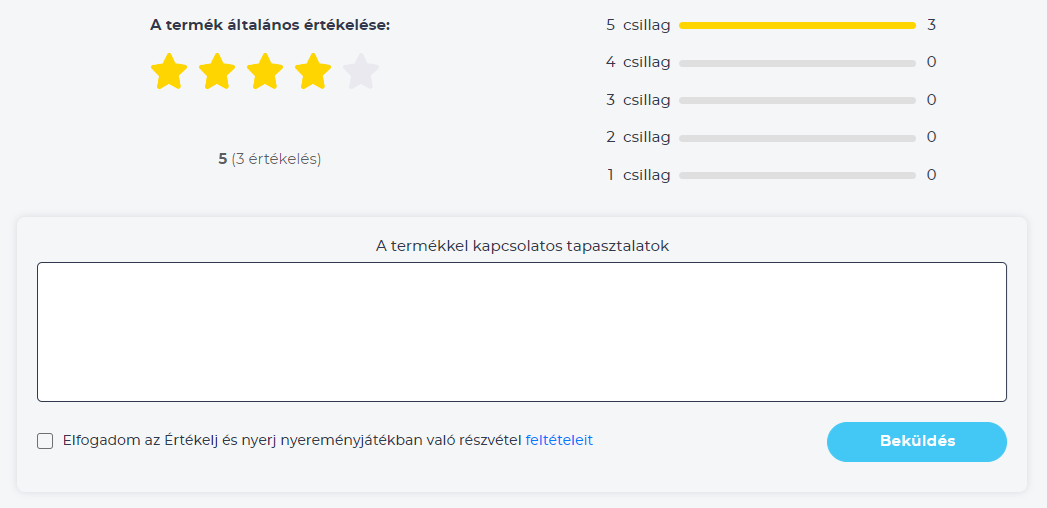Submit review with Beküldés button

tap(917, 442)
